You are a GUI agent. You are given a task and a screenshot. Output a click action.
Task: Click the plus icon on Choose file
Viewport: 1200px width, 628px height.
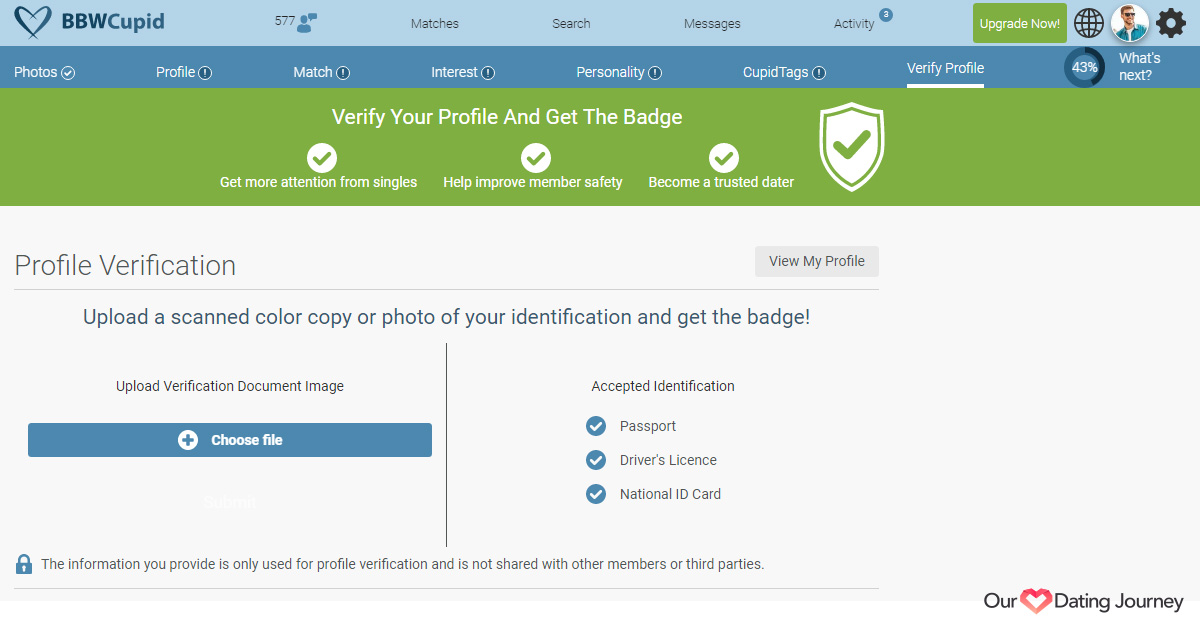(x=188, y=440)
